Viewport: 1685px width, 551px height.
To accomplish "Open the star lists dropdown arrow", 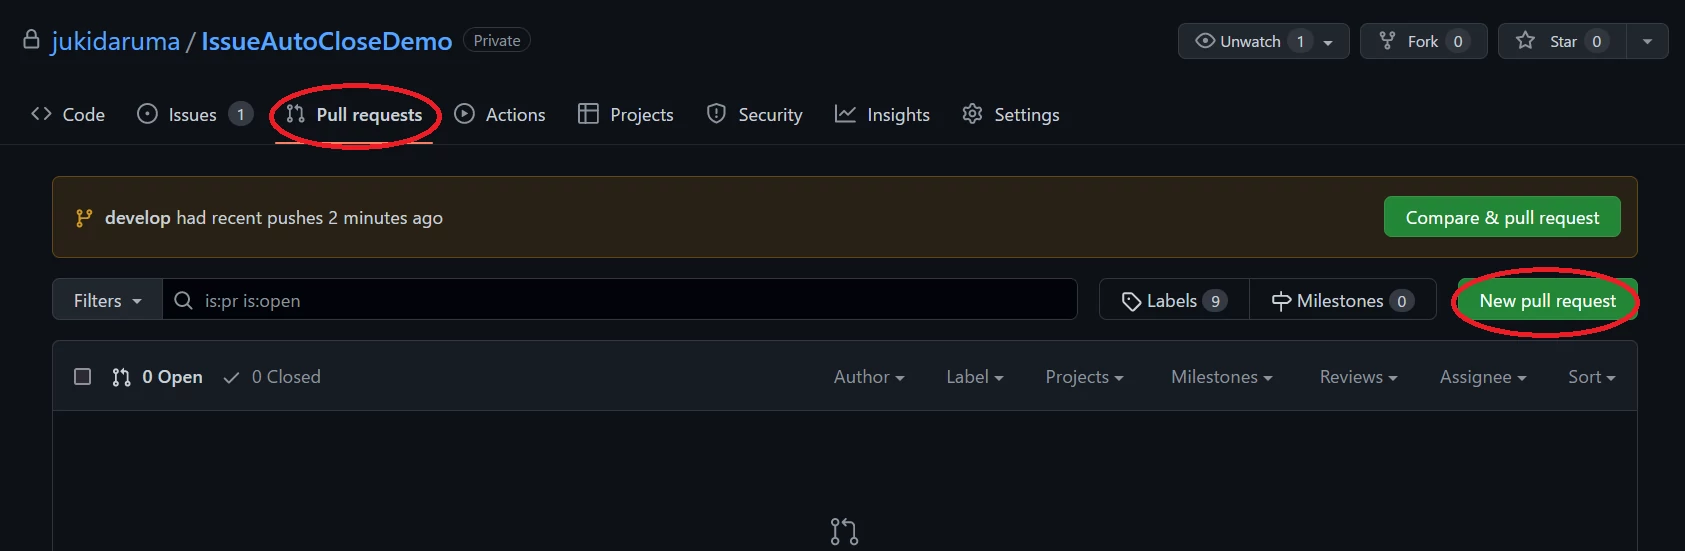I will tap(1647, 41).
